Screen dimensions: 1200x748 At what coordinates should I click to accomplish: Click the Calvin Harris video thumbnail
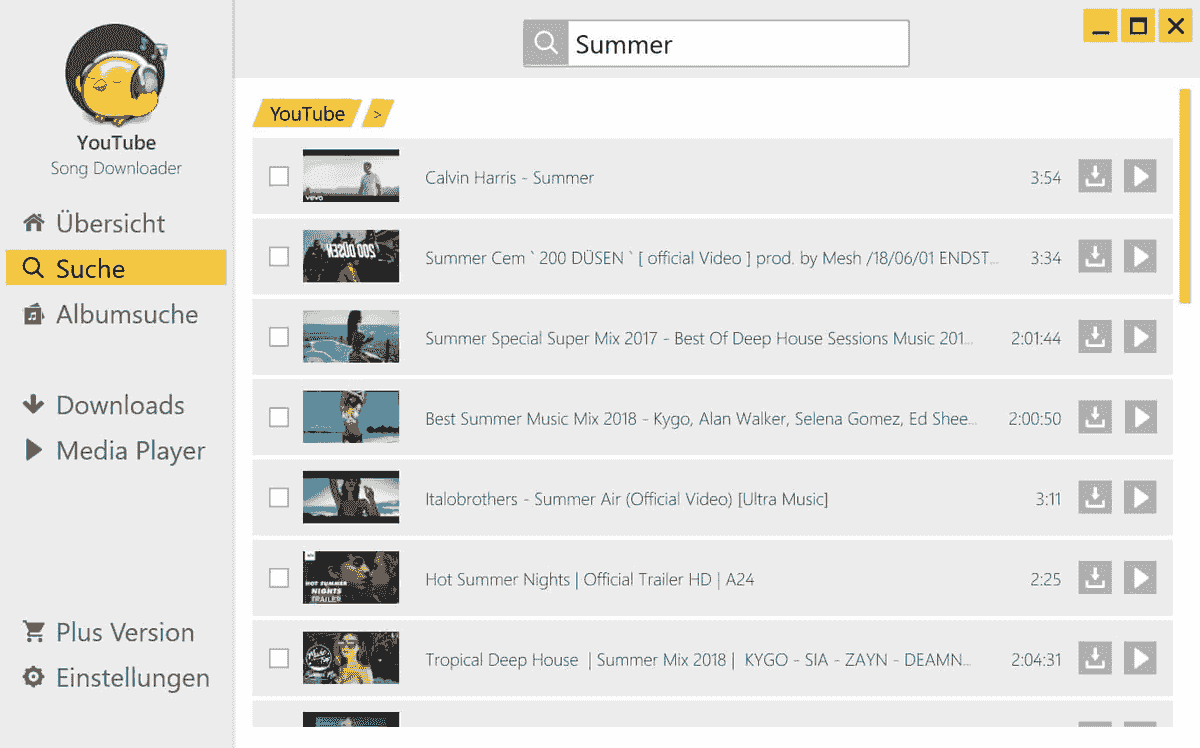(351, 177)
